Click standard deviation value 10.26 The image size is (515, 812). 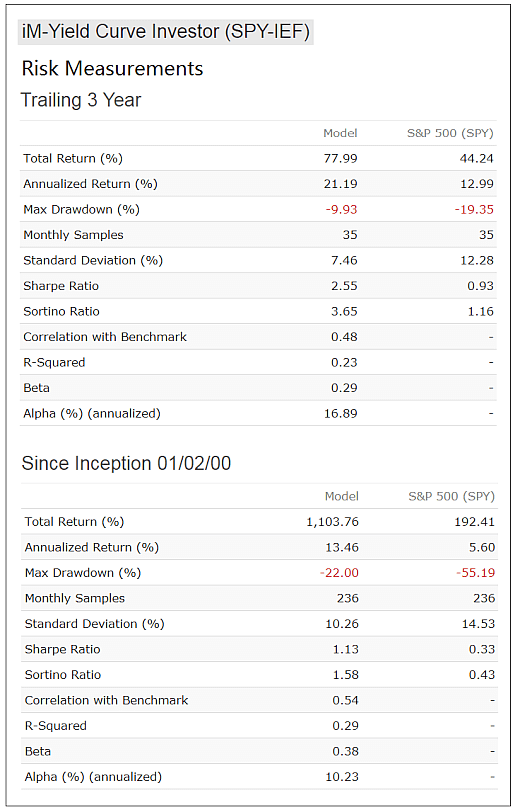click(x=342, y=624)
